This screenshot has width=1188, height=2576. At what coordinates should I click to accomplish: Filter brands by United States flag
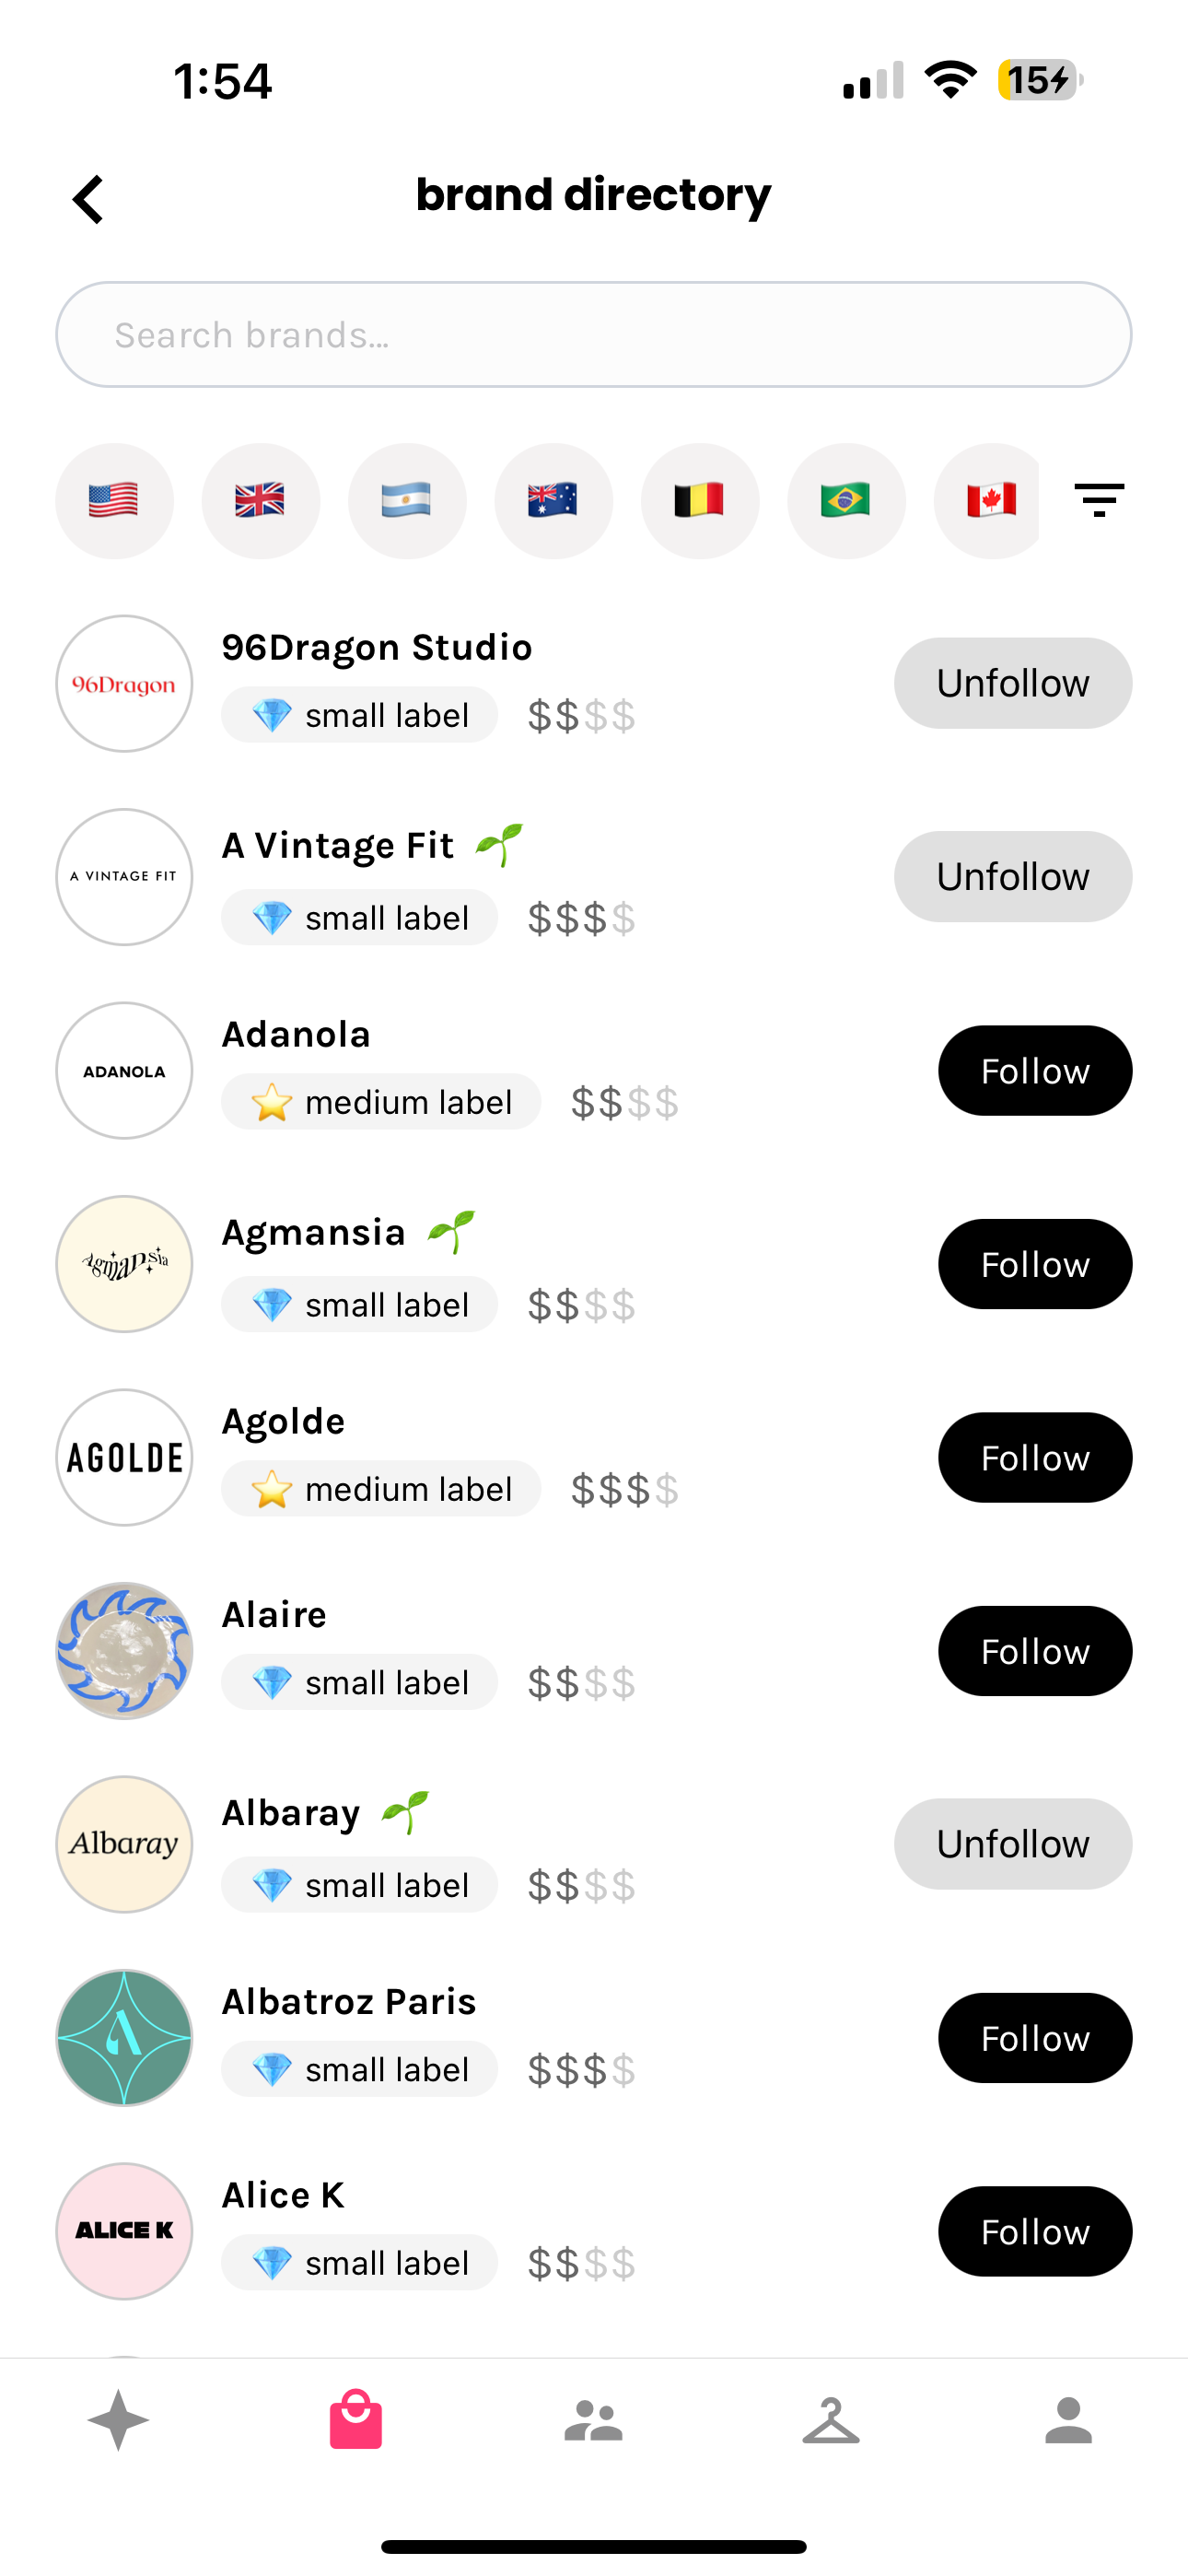(114, 500)
